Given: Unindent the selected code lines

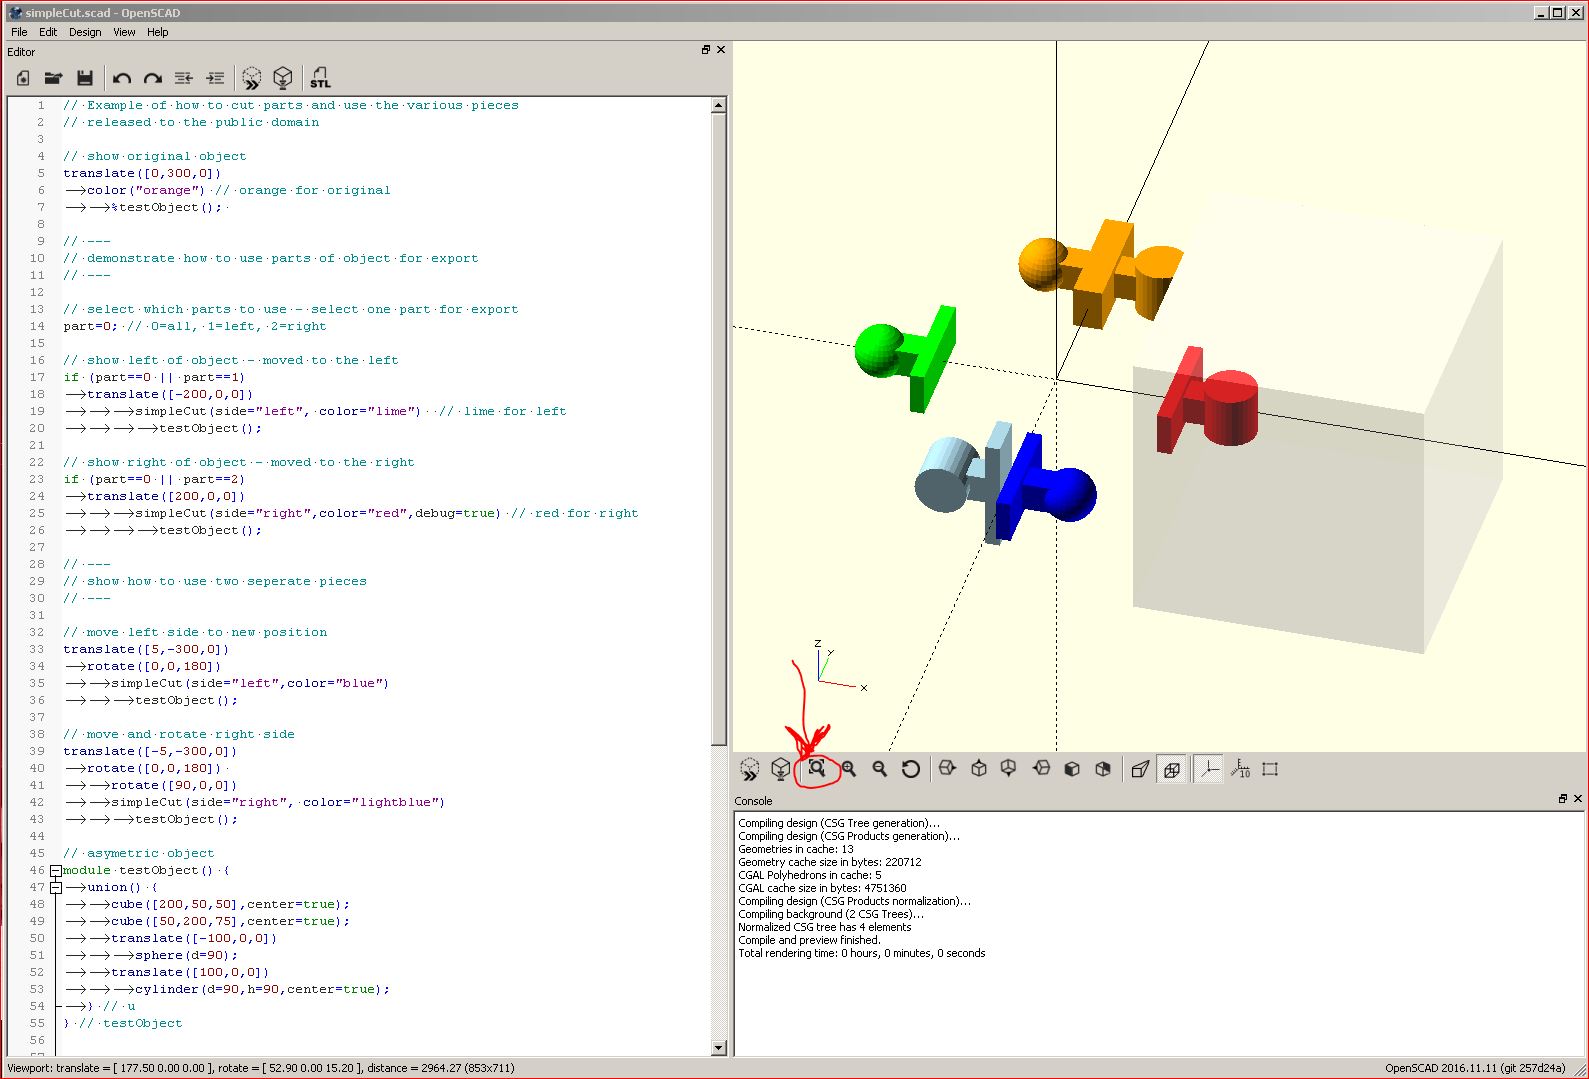Looking at the screenshot, I should tap(184, 78).
